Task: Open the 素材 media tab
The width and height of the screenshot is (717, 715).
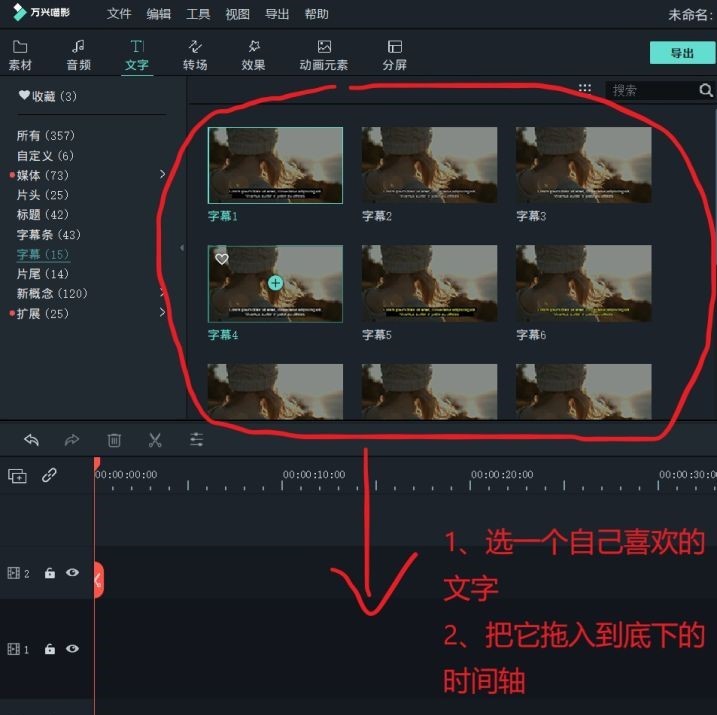Action: click(x=20, y=55)
